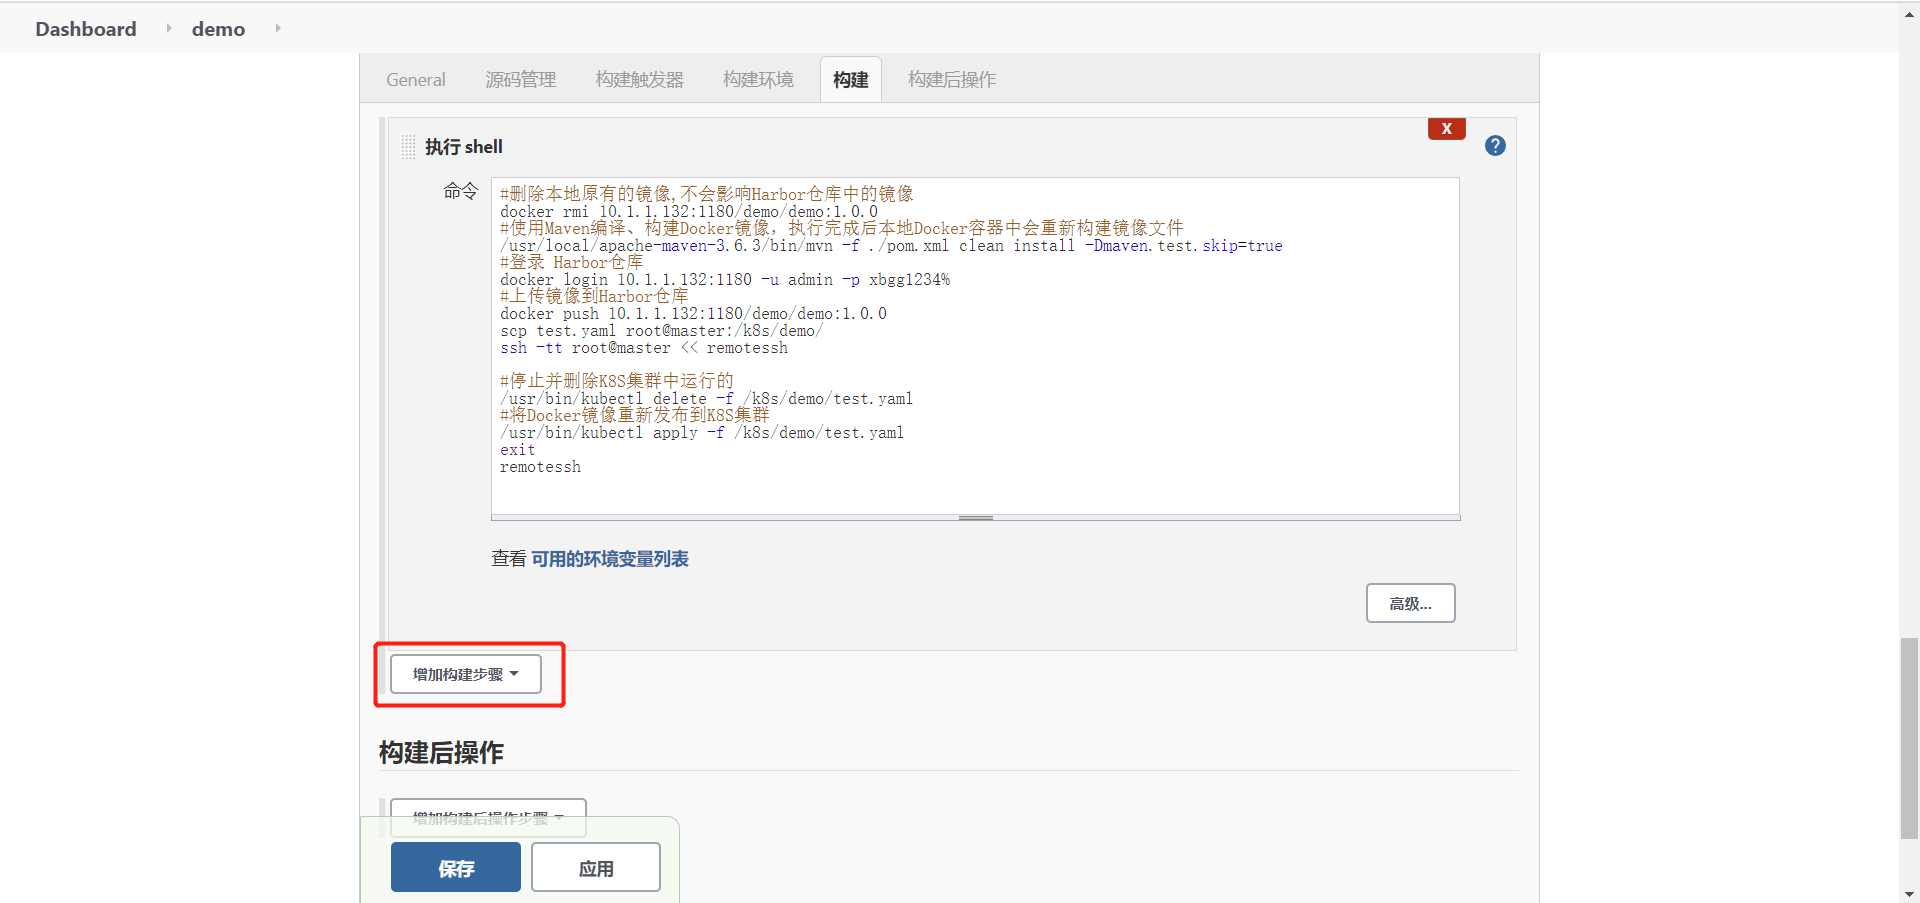Open help for the Execute shell step
The image size is (1920, 903).
click(x=1495, y=145)
